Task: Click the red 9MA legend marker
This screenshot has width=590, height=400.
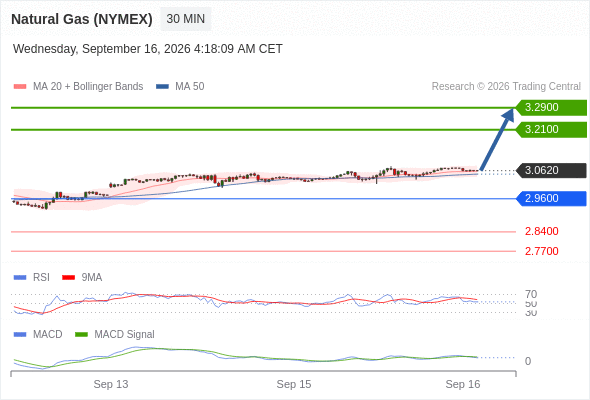Action: [x=68, y=277]
